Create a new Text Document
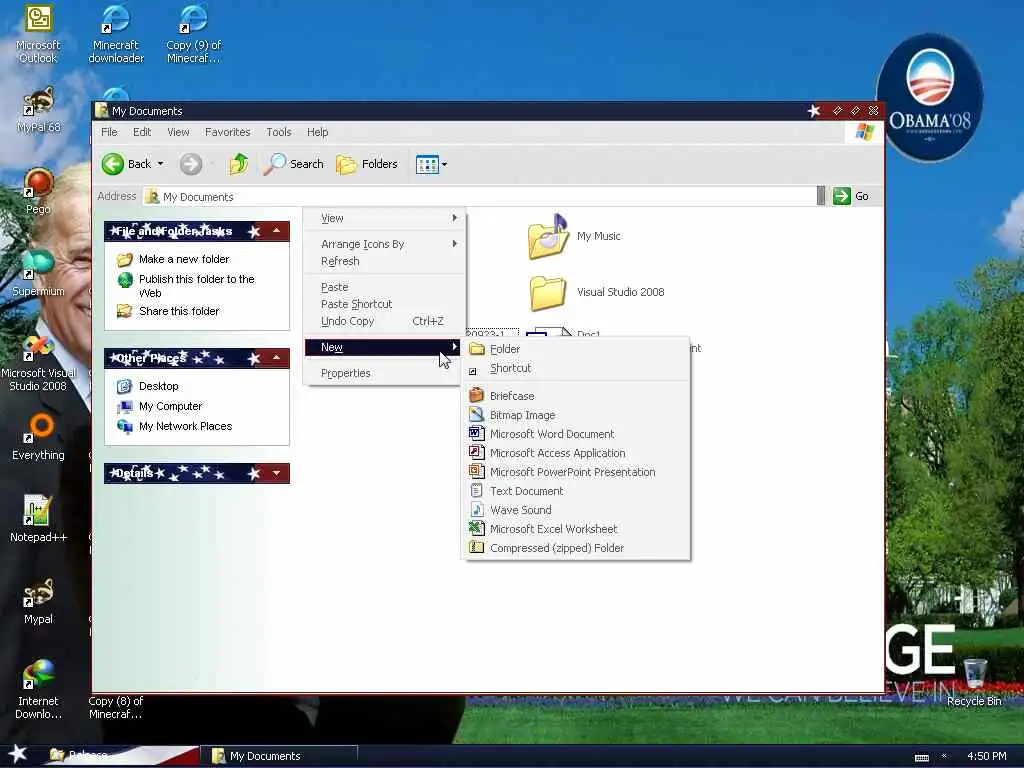1024x768 pixels. click(576, 491)
